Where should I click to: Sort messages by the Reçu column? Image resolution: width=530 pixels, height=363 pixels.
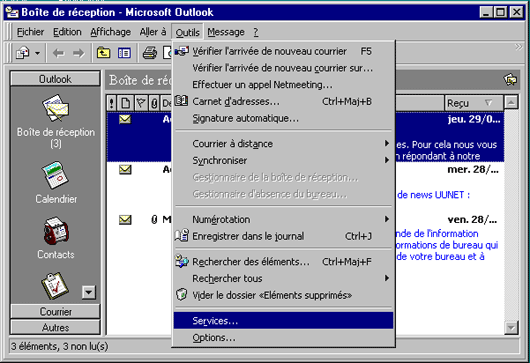click(473, 103)
